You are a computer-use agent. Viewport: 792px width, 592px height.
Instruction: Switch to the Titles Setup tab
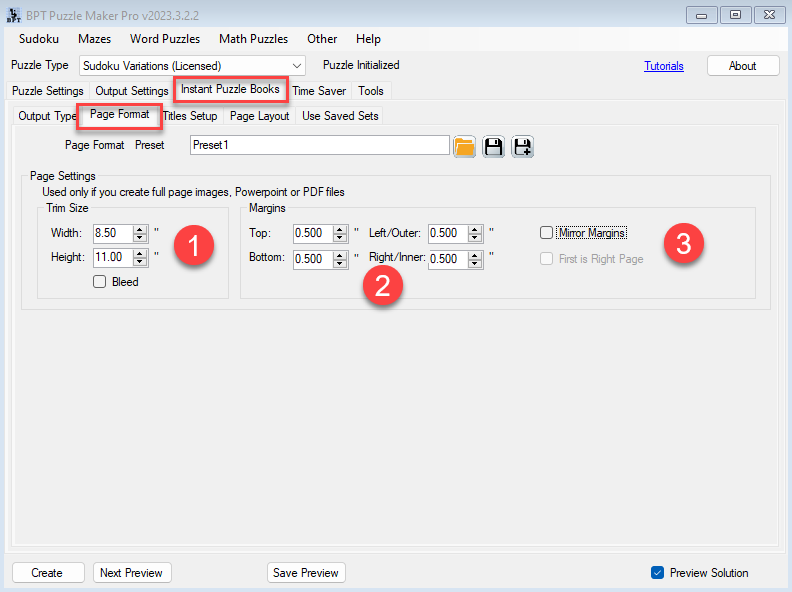190,116
